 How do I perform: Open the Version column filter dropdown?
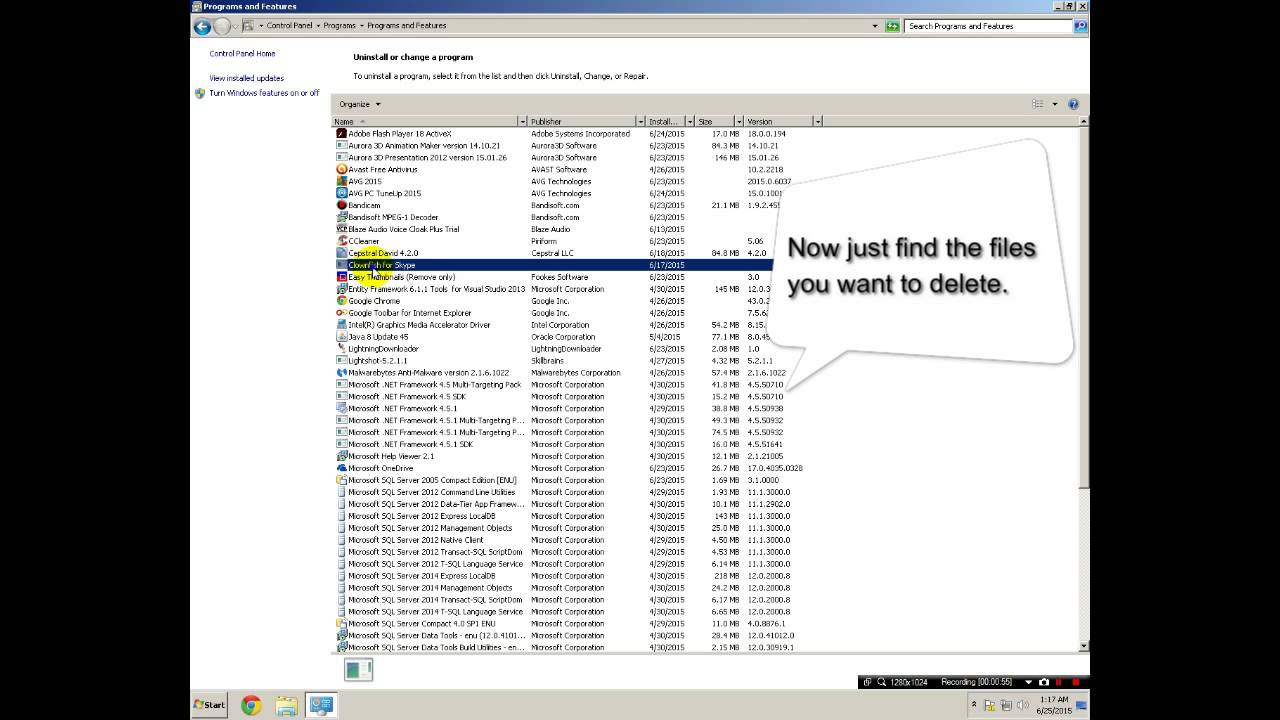(x=817, y=121)
